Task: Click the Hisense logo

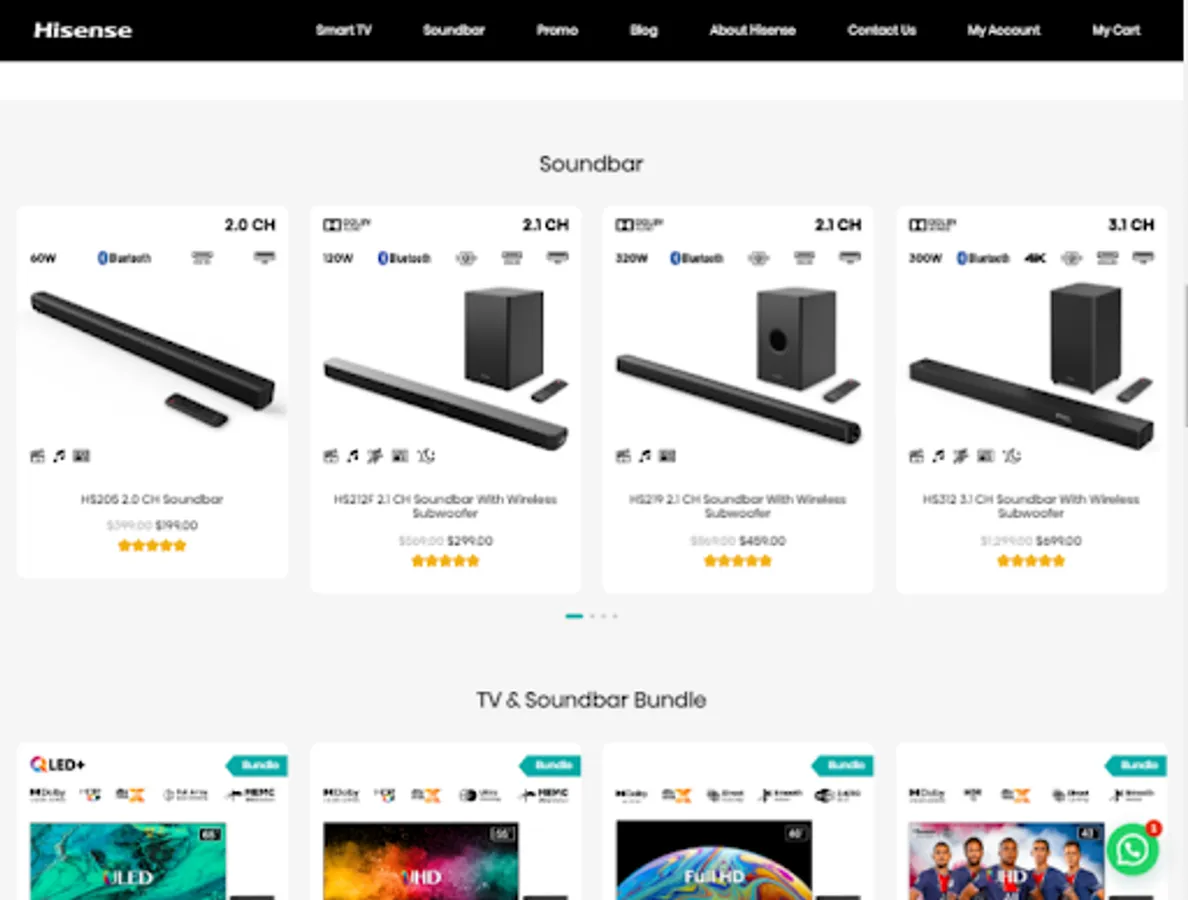Action: point(83,30)
